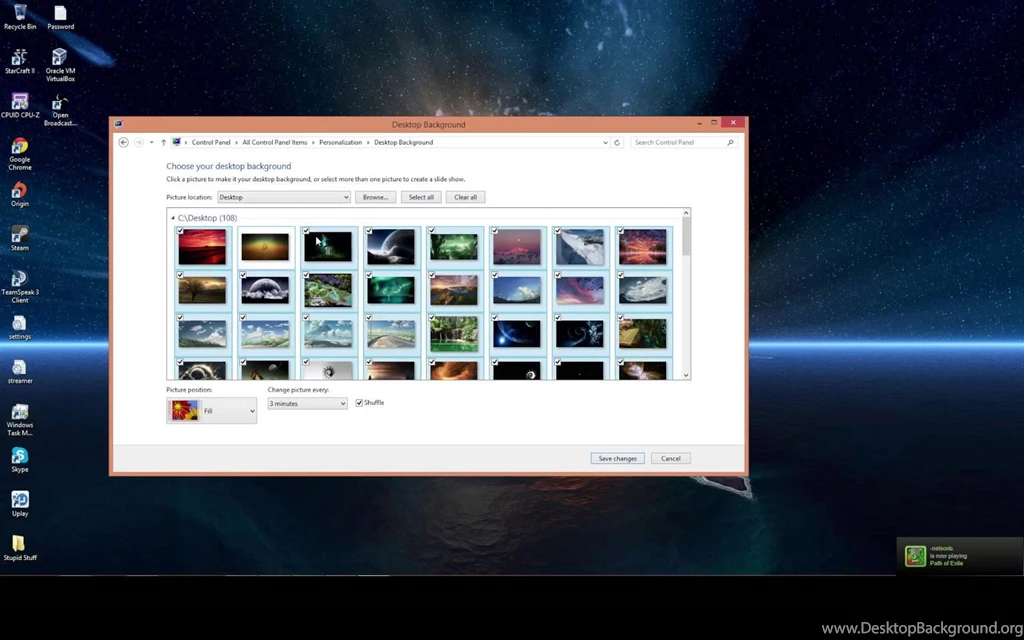Navigate to Personalization via breadcrumb
This screenshot has height=640, width=1024.
coord(340,142)
